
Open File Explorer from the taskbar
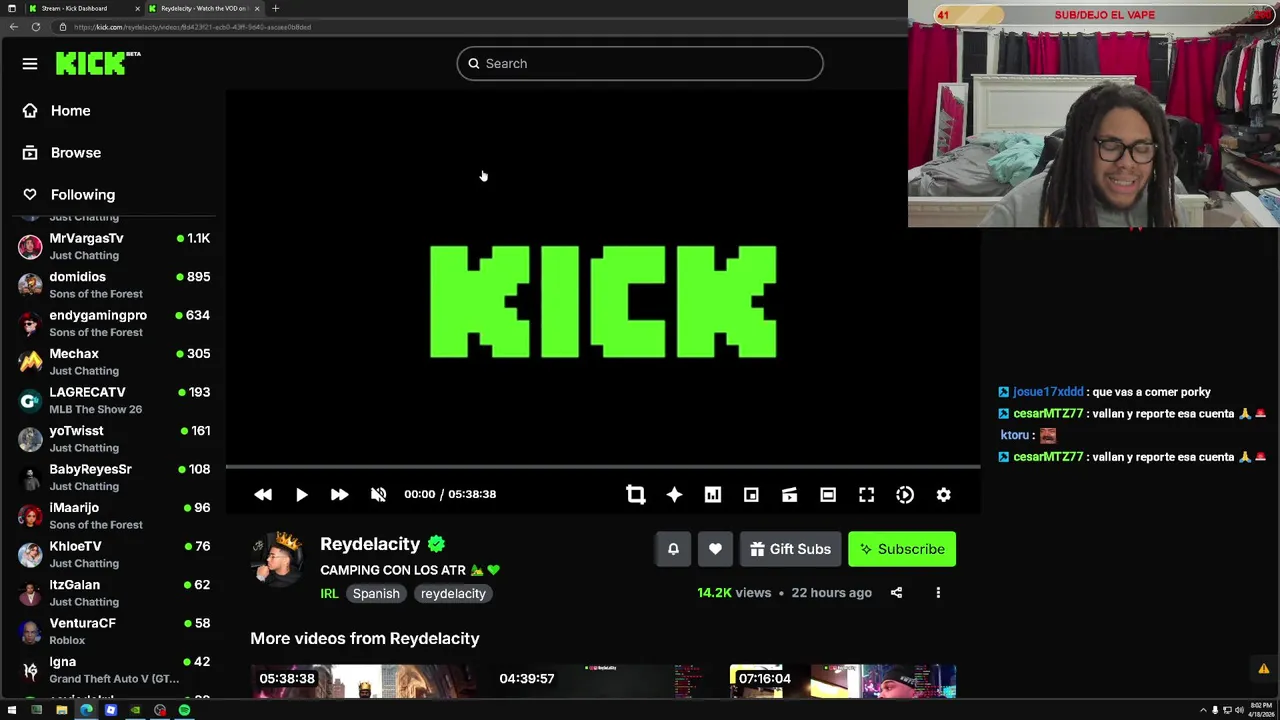[x=61, y=710]
